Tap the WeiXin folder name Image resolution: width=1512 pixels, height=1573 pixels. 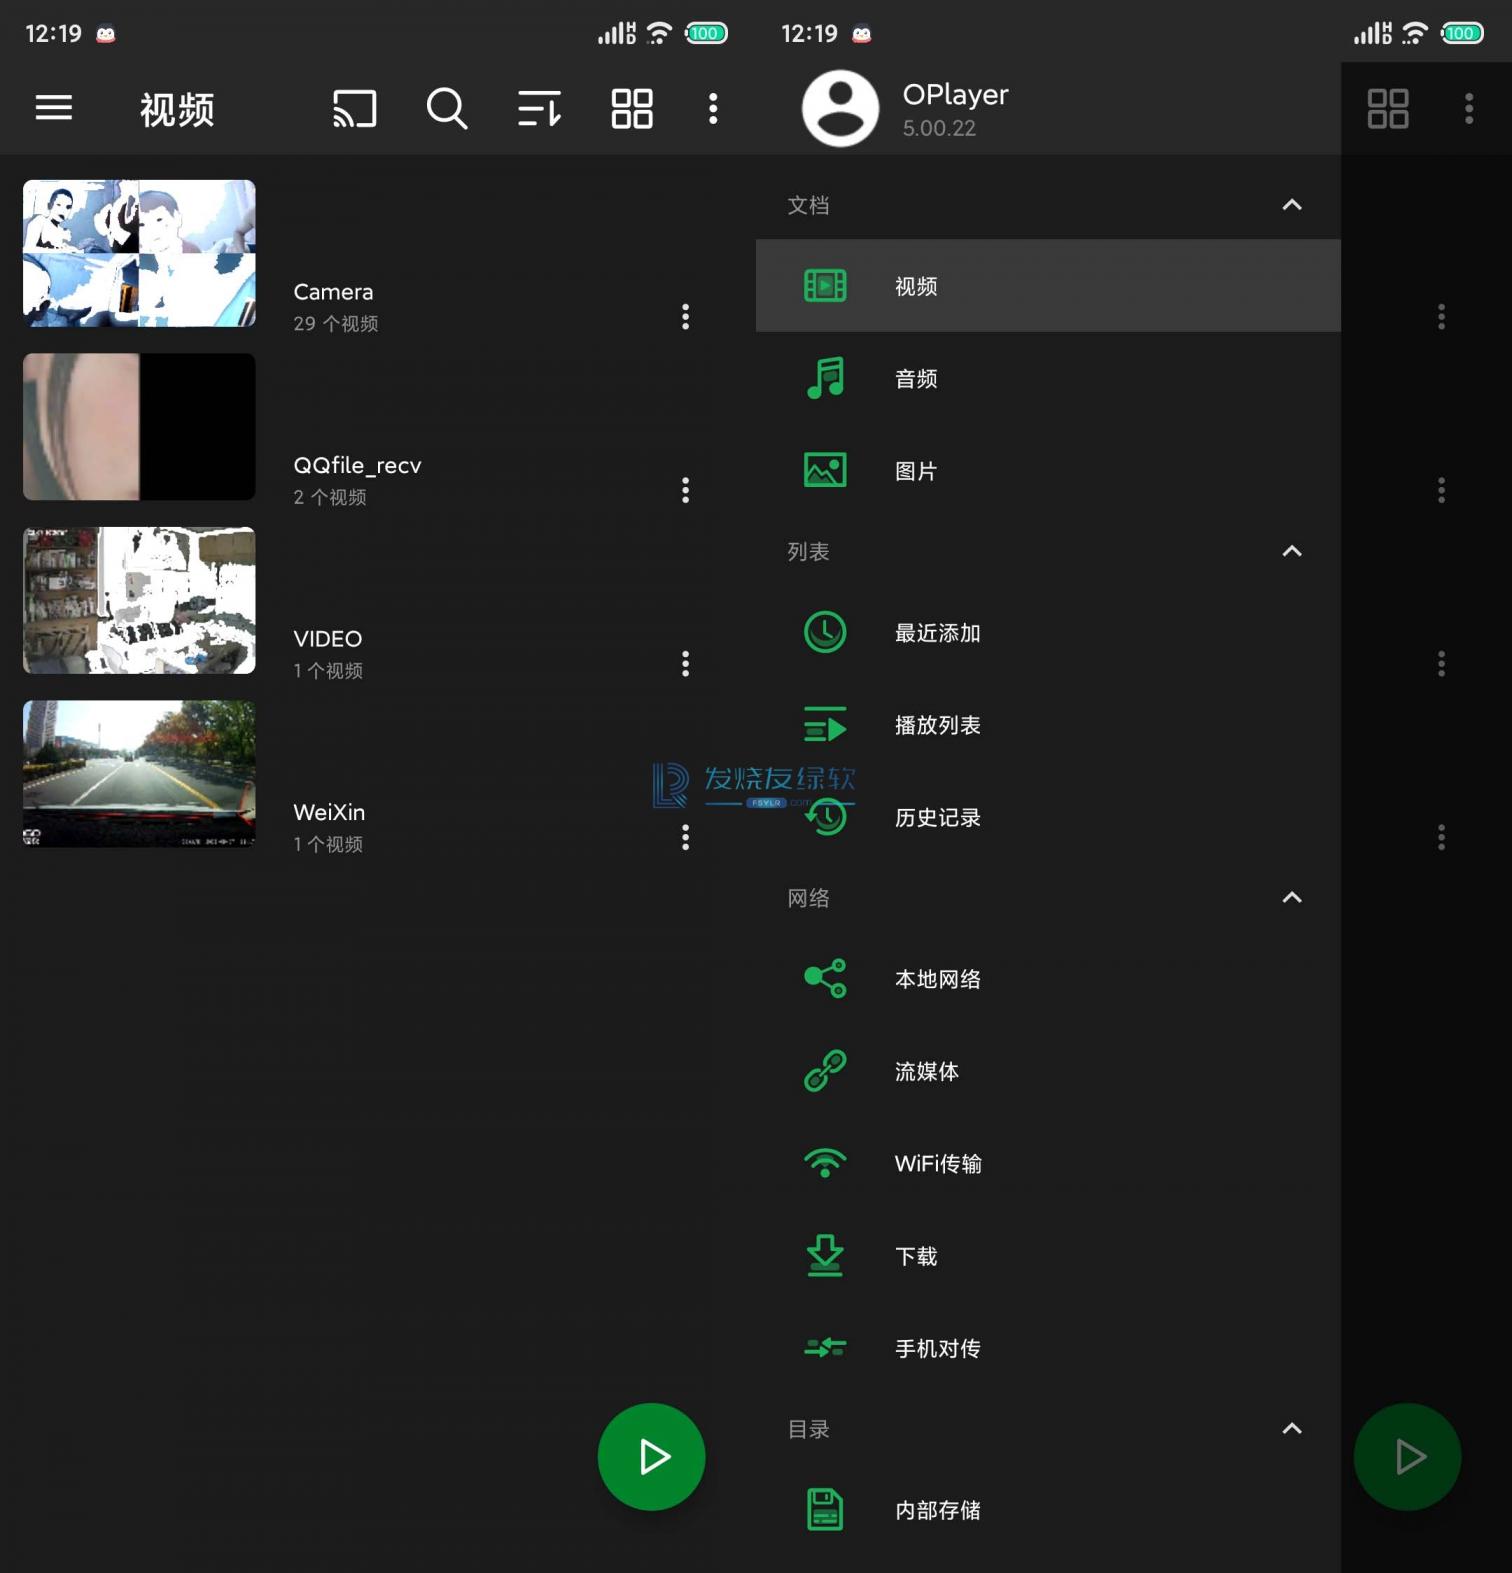tap(329, 812)
